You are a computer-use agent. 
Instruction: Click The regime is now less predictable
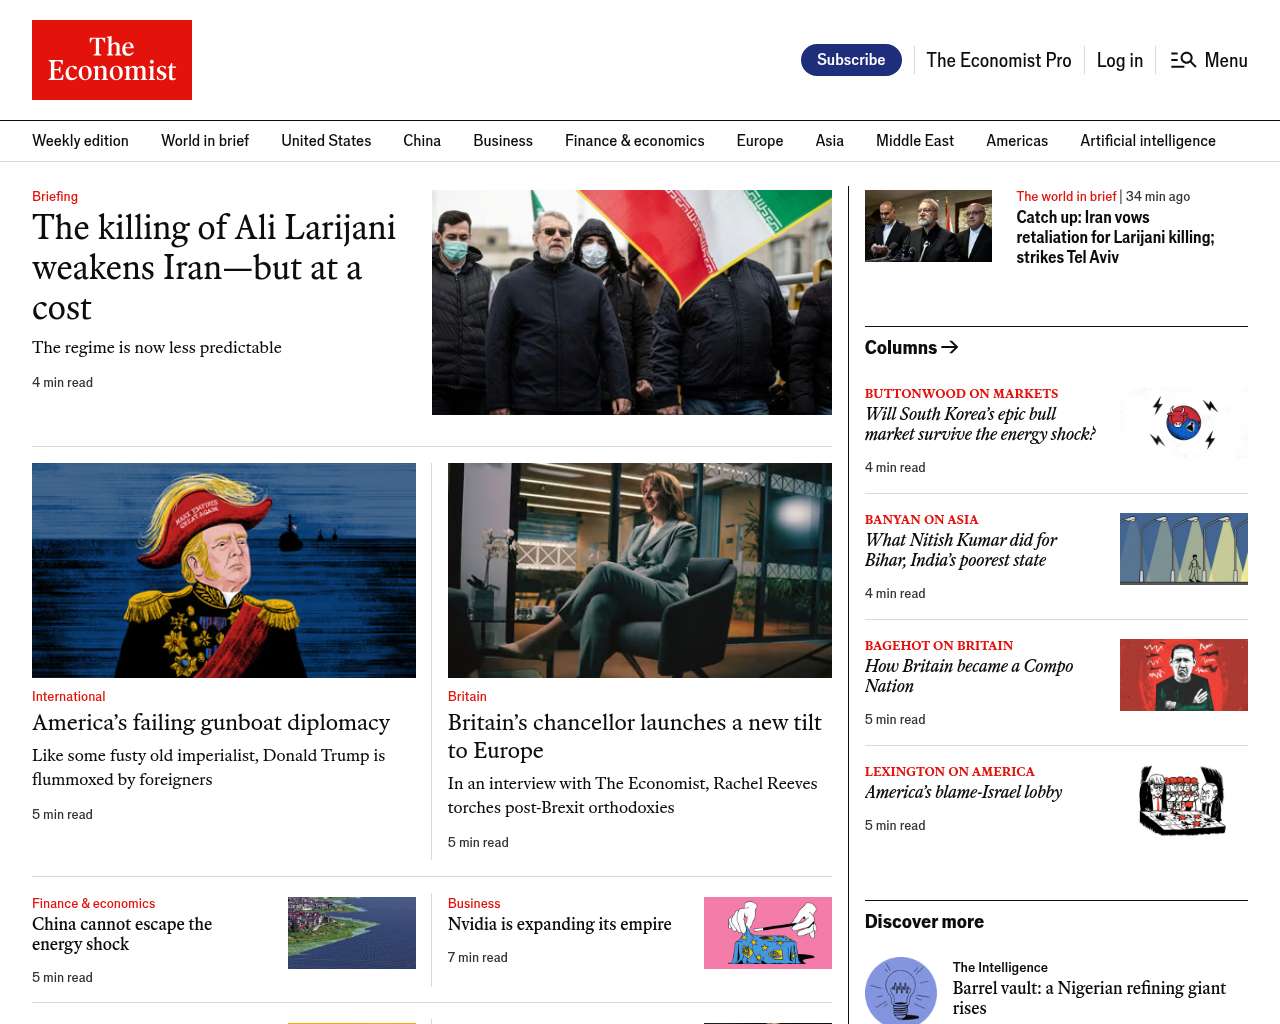click(x=157, y=347)
